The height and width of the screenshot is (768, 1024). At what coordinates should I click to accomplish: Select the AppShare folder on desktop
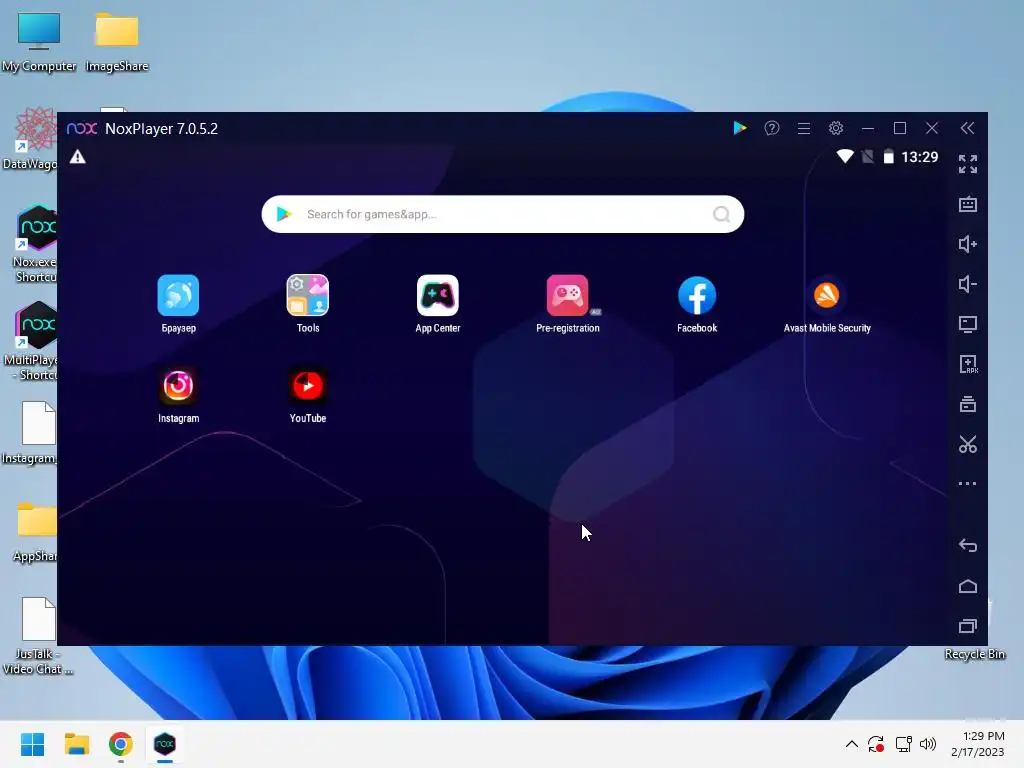click(35, 533)
